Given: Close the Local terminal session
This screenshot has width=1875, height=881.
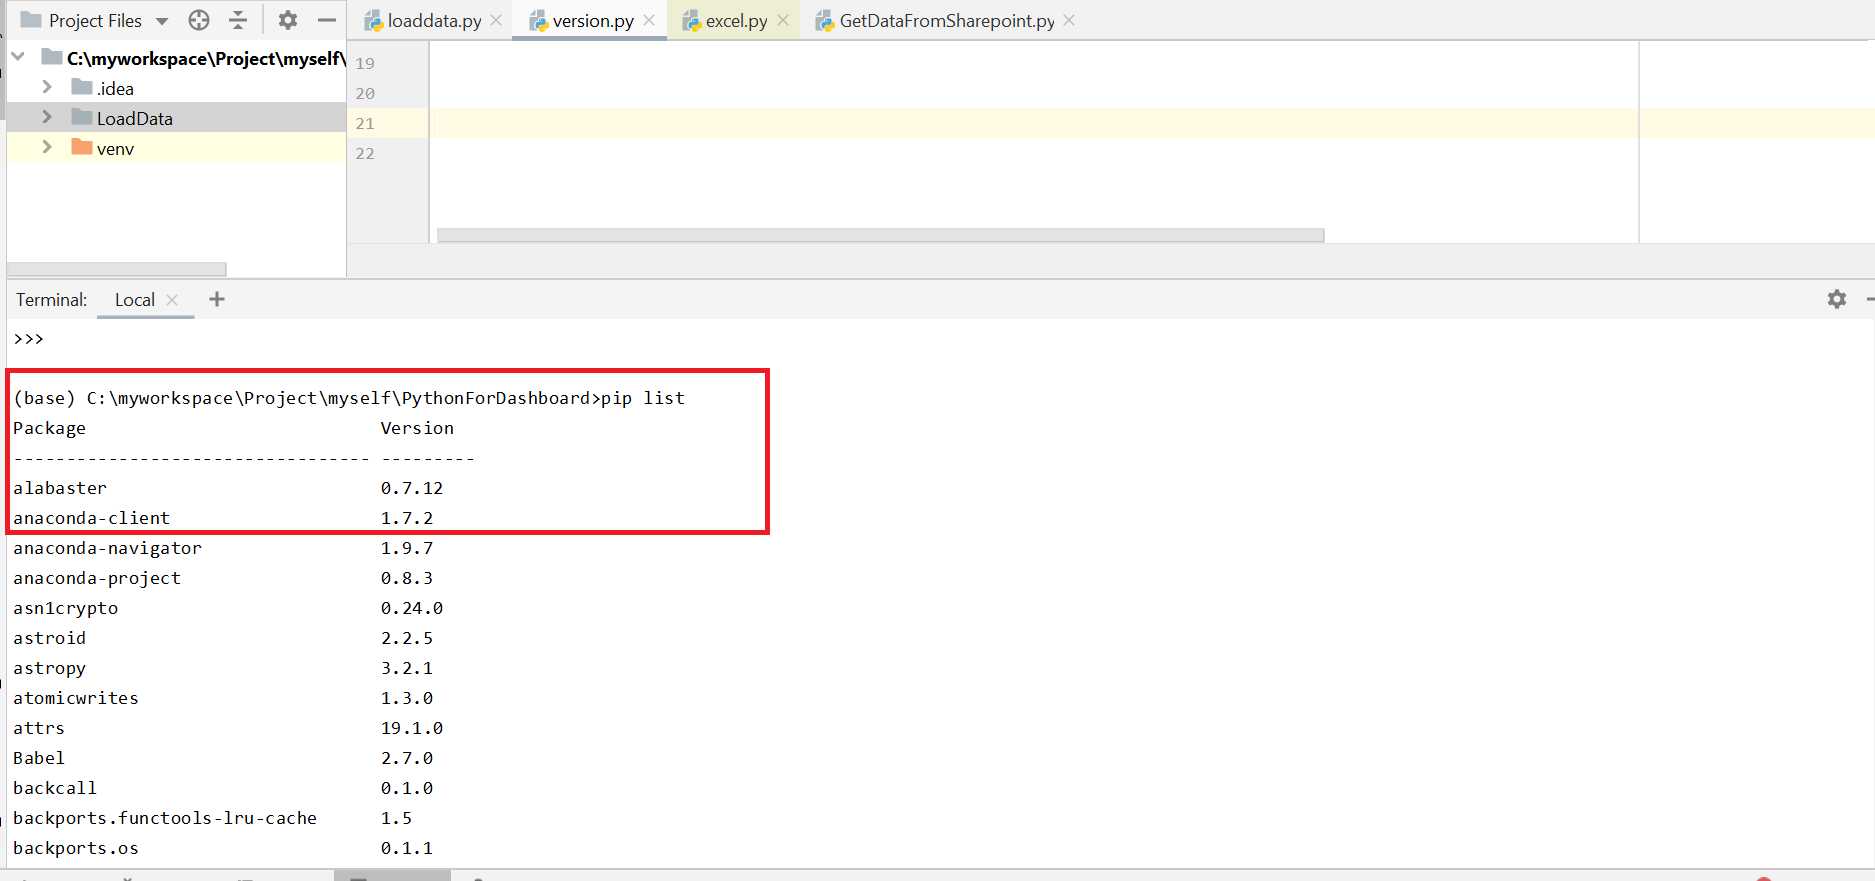Looking at the screenshot, I should (x=172, y=300).
